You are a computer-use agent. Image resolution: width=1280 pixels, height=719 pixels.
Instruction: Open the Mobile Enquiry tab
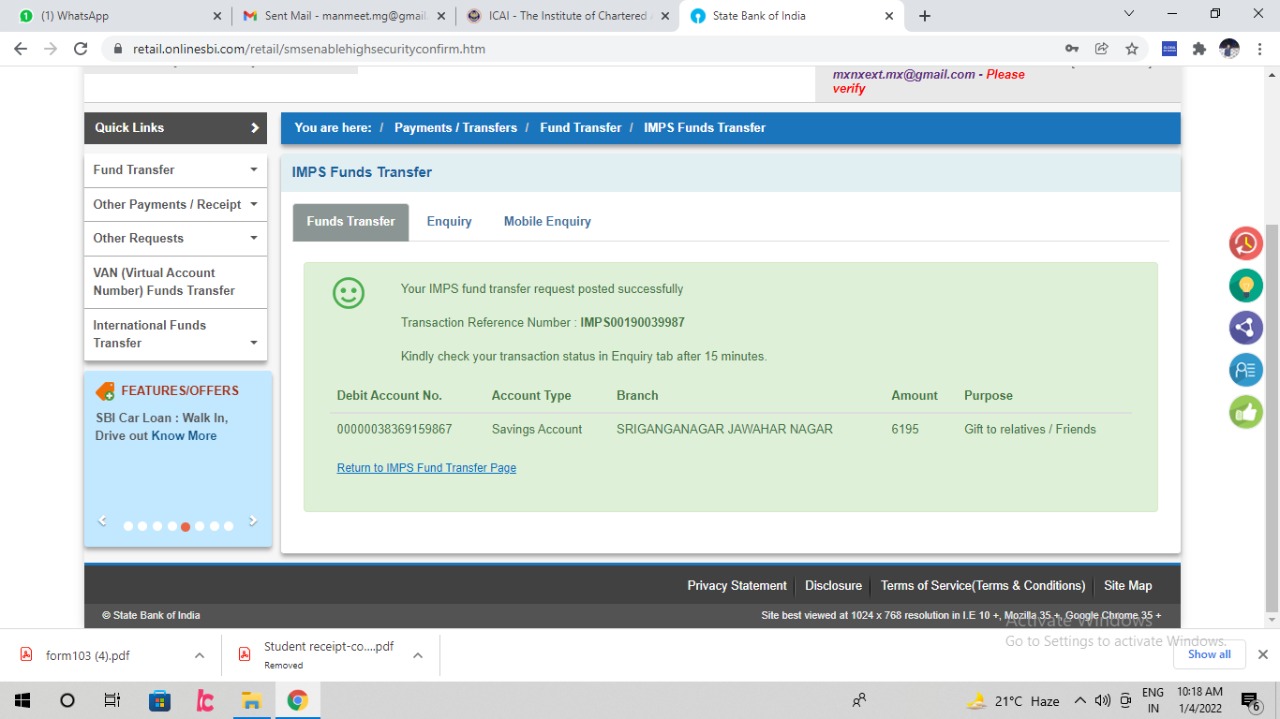pyautogui.click(x=547, y=221)
